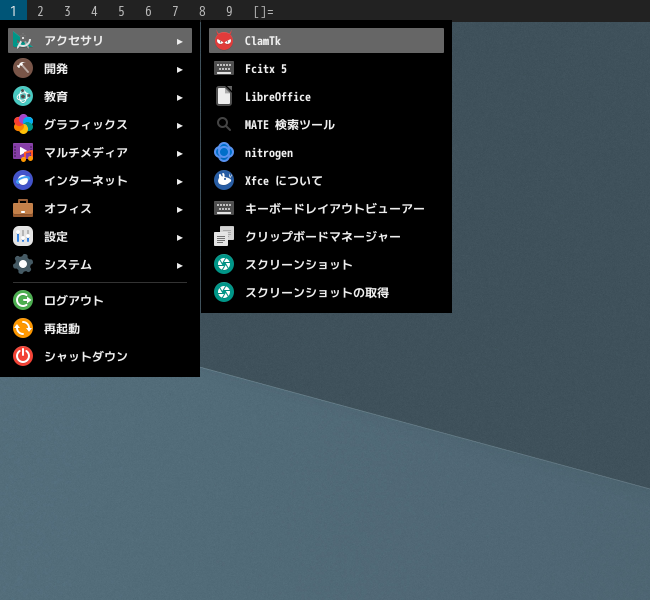Click the LibreOffice document icon

pyautogui.click(x=224, y=96)
